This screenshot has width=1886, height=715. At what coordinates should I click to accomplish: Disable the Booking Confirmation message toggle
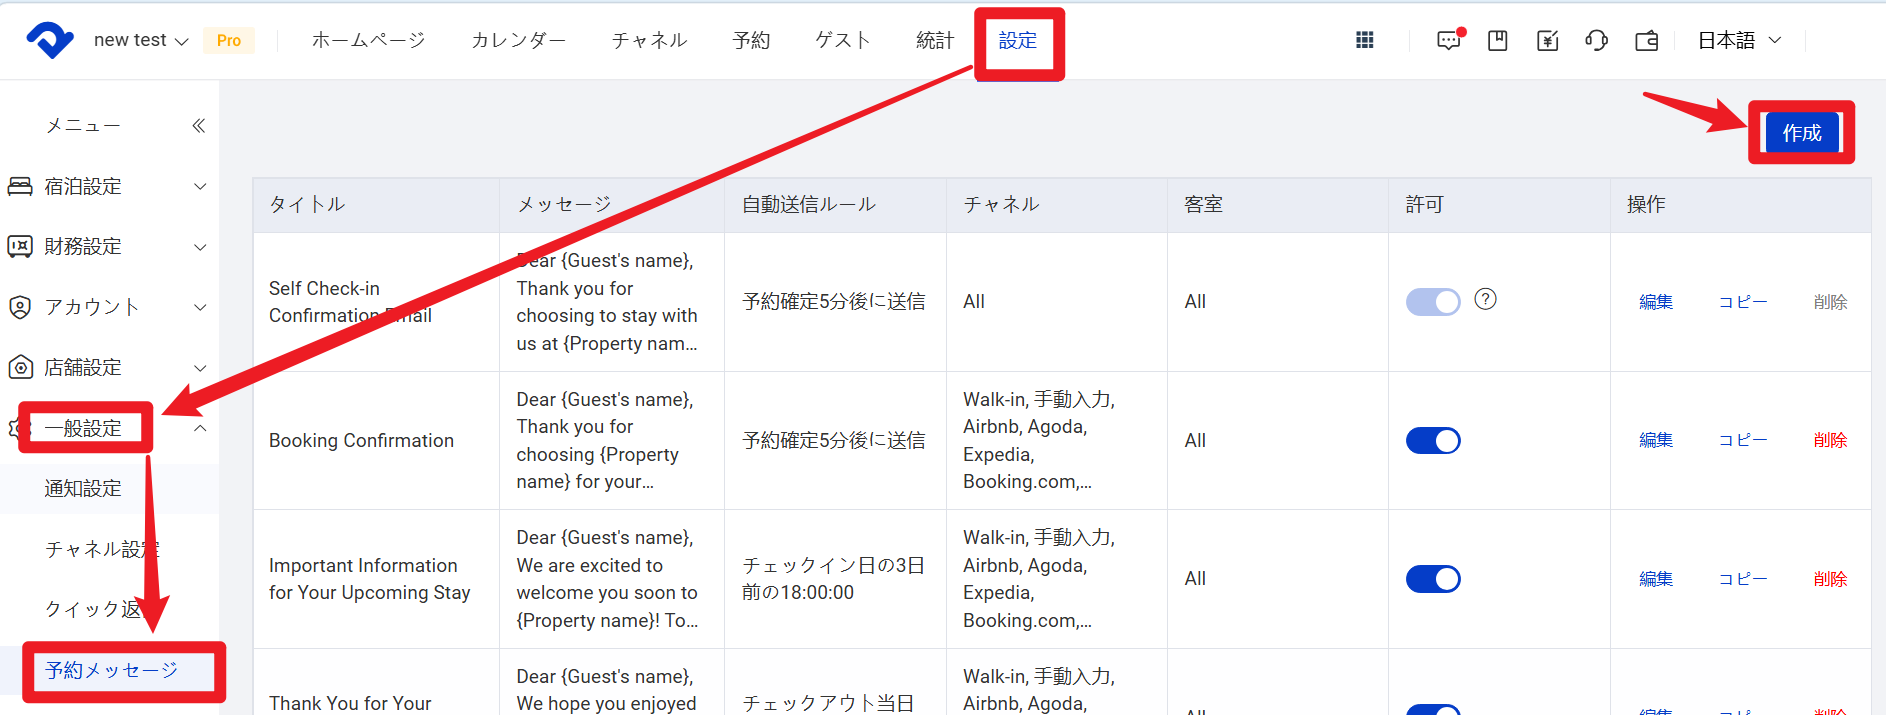[x=1433, y=440]
